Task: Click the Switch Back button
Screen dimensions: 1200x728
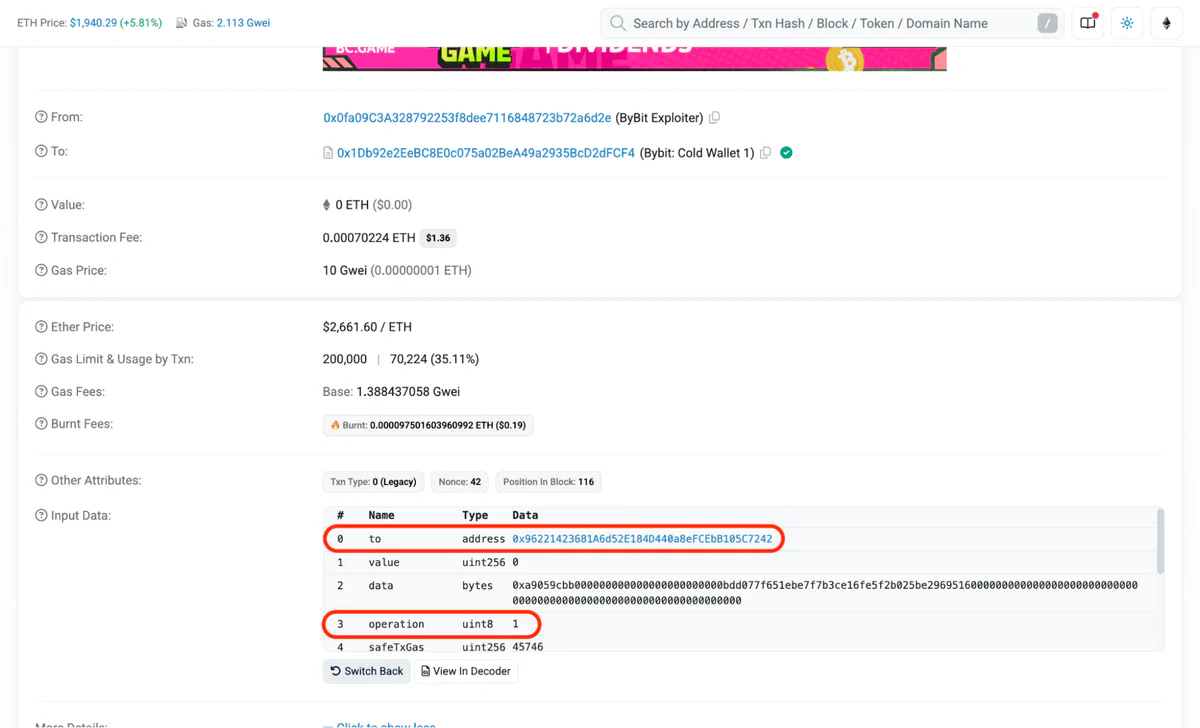Action: (366, 671)
